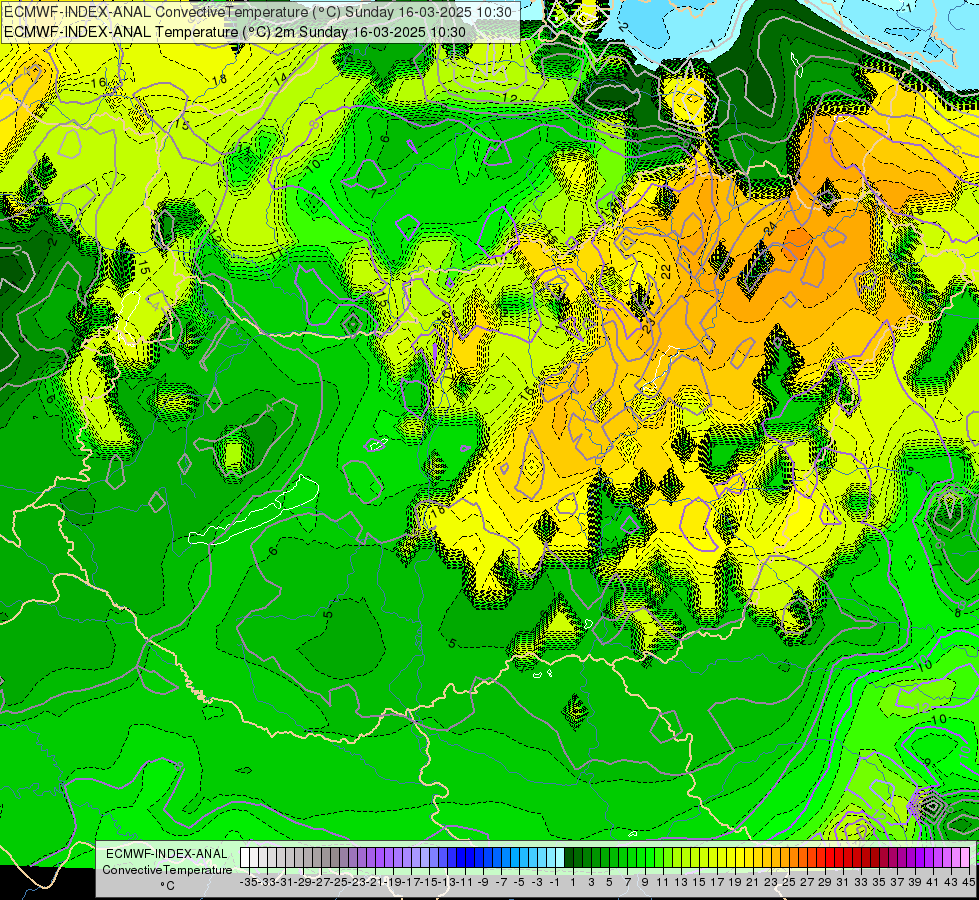
Task: Pick the darkest green swatch after light blue
Action: [x=569, y=858]
